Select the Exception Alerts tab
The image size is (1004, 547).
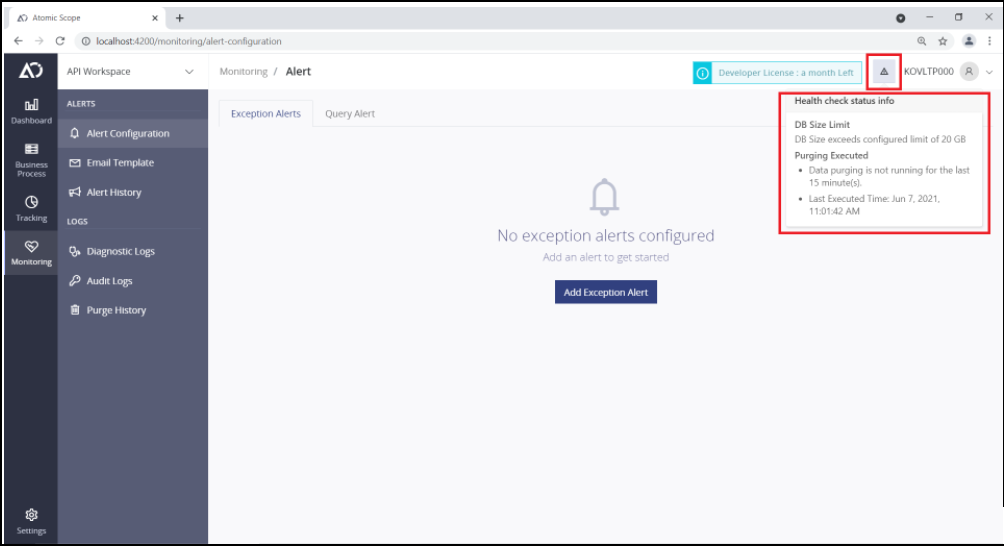[x=265, y=114]
